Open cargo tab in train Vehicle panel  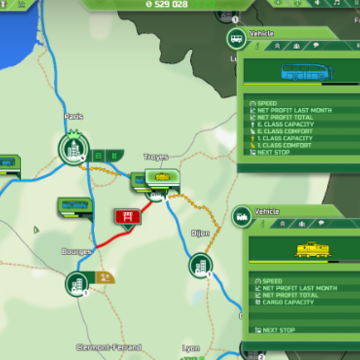(302, 224)
